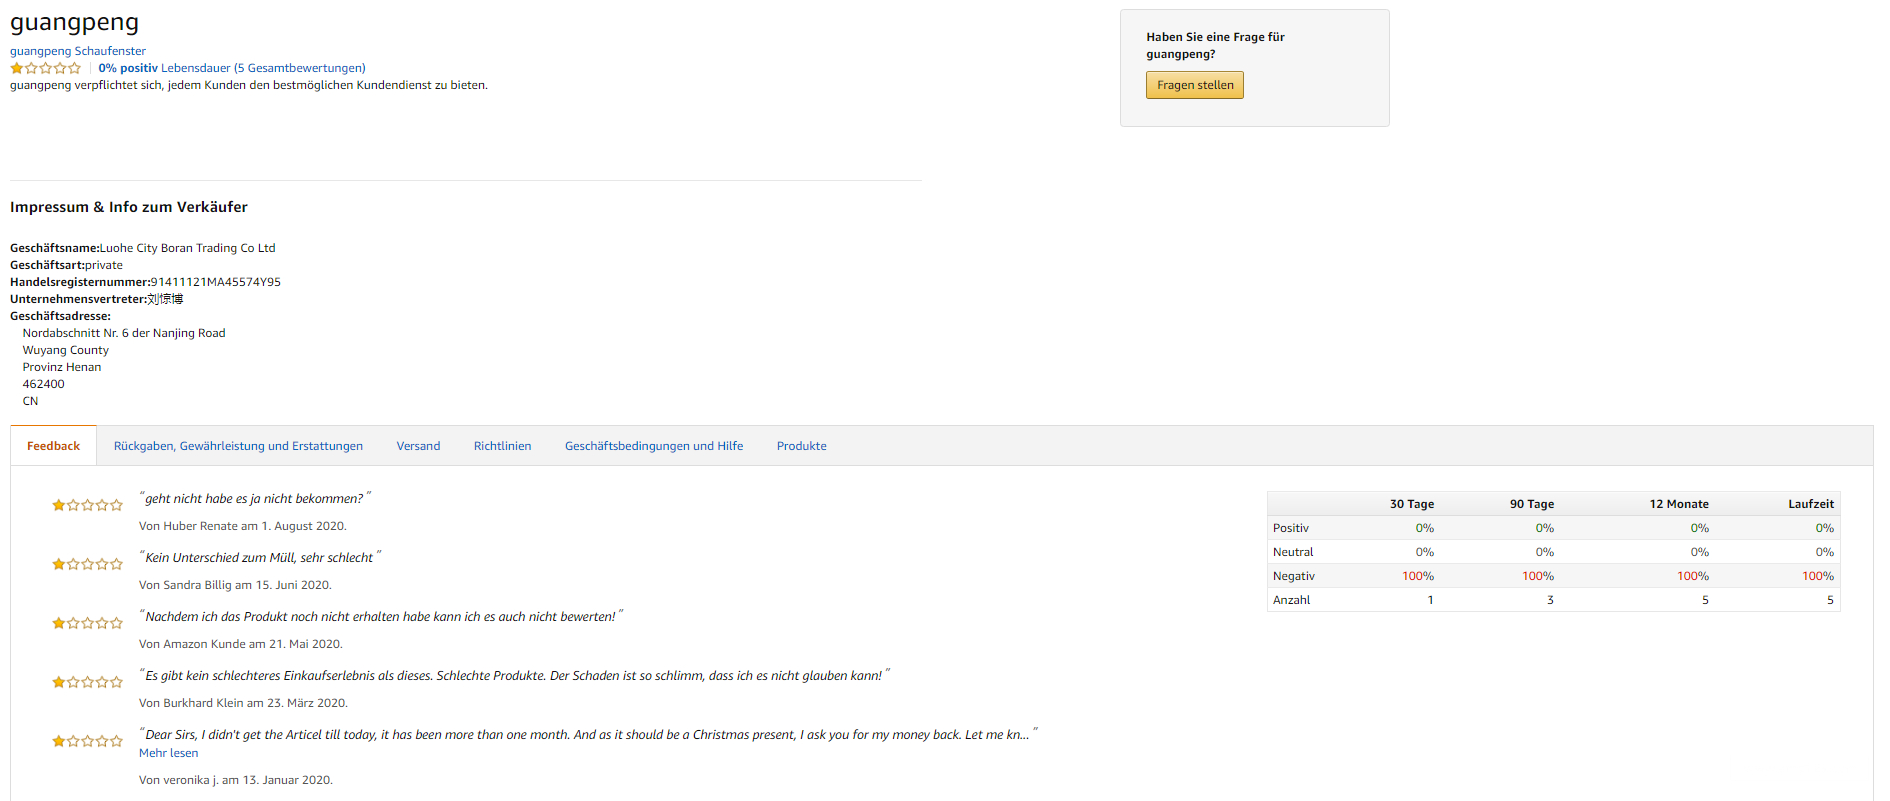Screen dimensions: 1890x801
Task: Click star rating of Huber Renate's review
Action: [x=88, y=505]
